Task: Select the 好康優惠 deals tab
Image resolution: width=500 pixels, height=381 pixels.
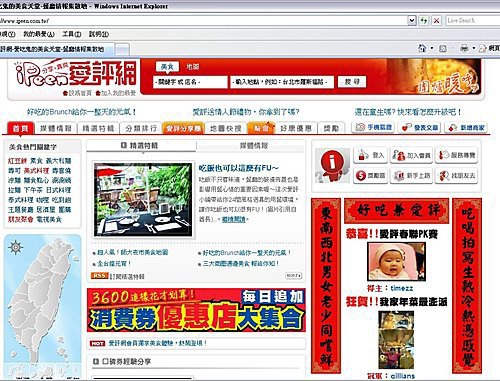Action: [x=296, y=128]
